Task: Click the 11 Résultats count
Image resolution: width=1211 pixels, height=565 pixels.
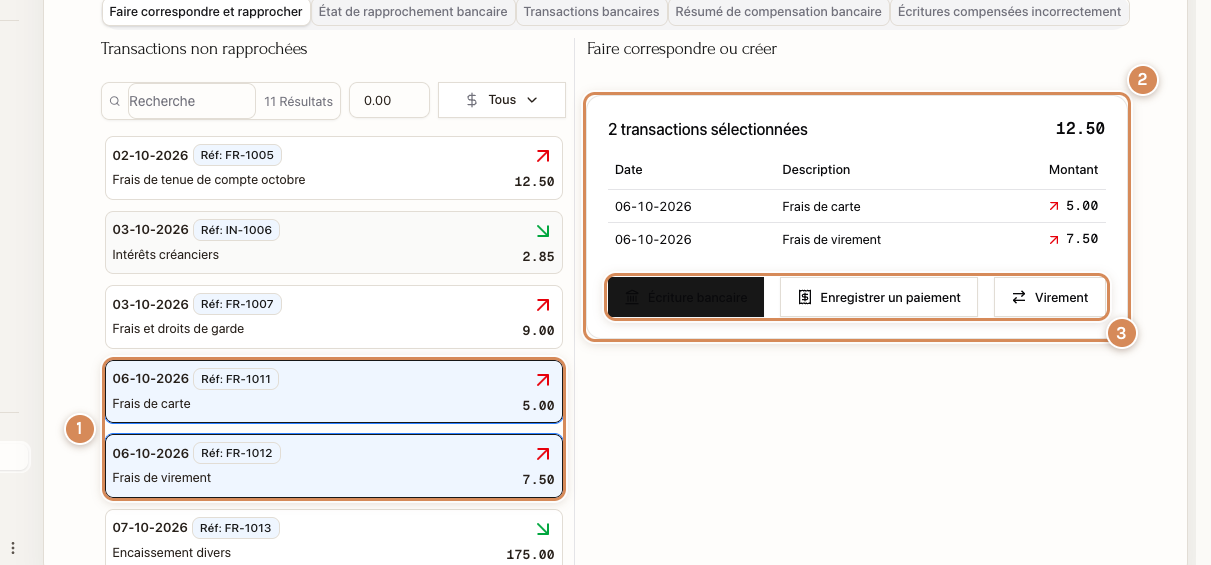Action: point(299,102)
